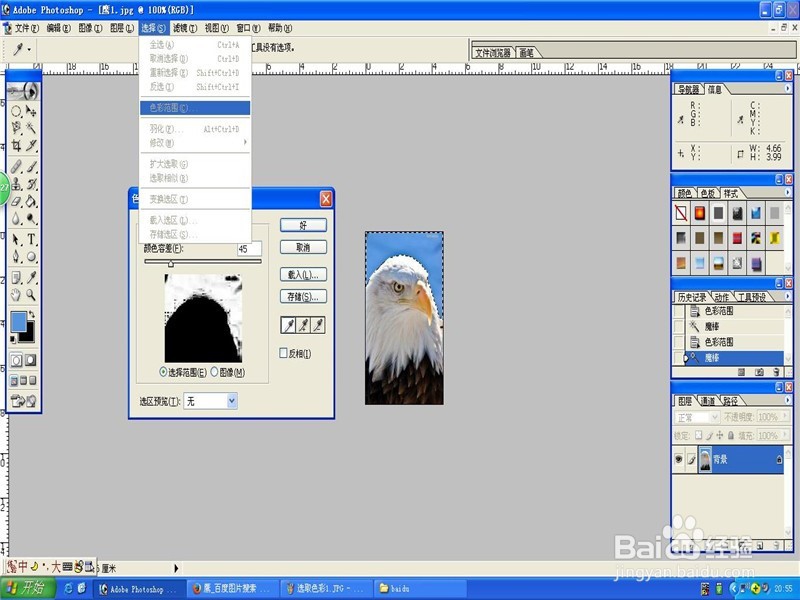Enable the 反相 invert checkbox
This screenshot has width=800, height=600.
(x=283, y=353)
